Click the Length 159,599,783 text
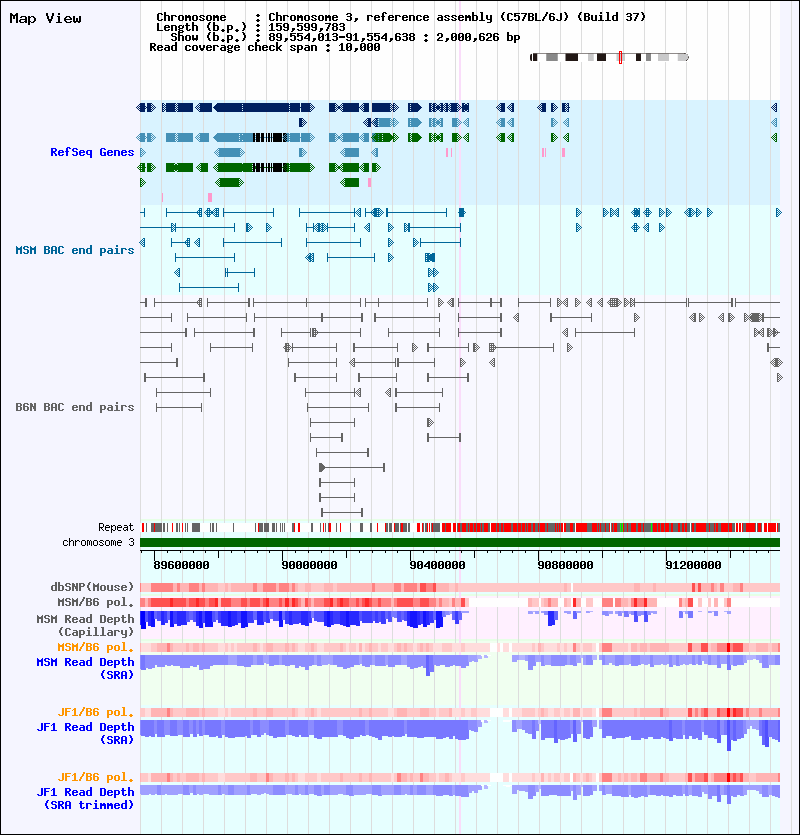The image size is (800, 835). 250,27
